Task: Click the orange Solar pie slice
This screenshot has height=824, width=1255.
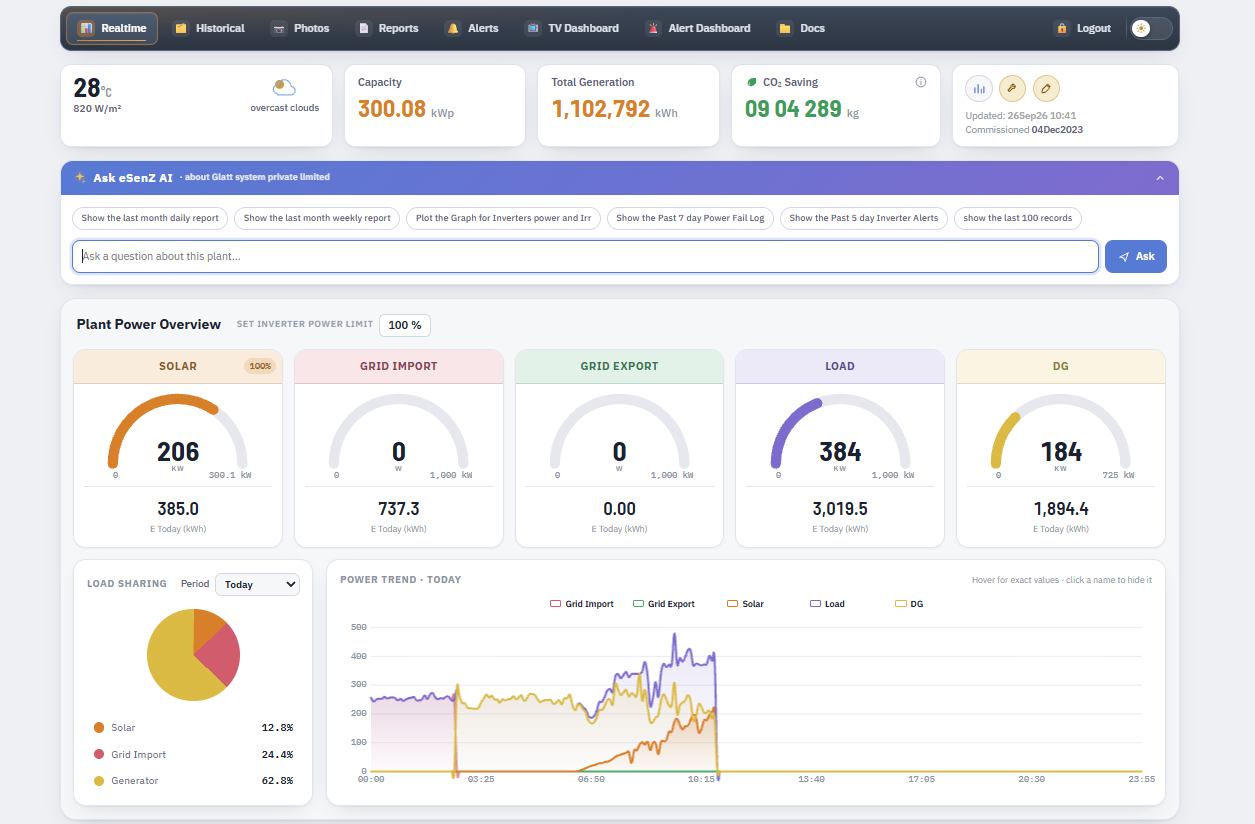Action: [206, 626]
